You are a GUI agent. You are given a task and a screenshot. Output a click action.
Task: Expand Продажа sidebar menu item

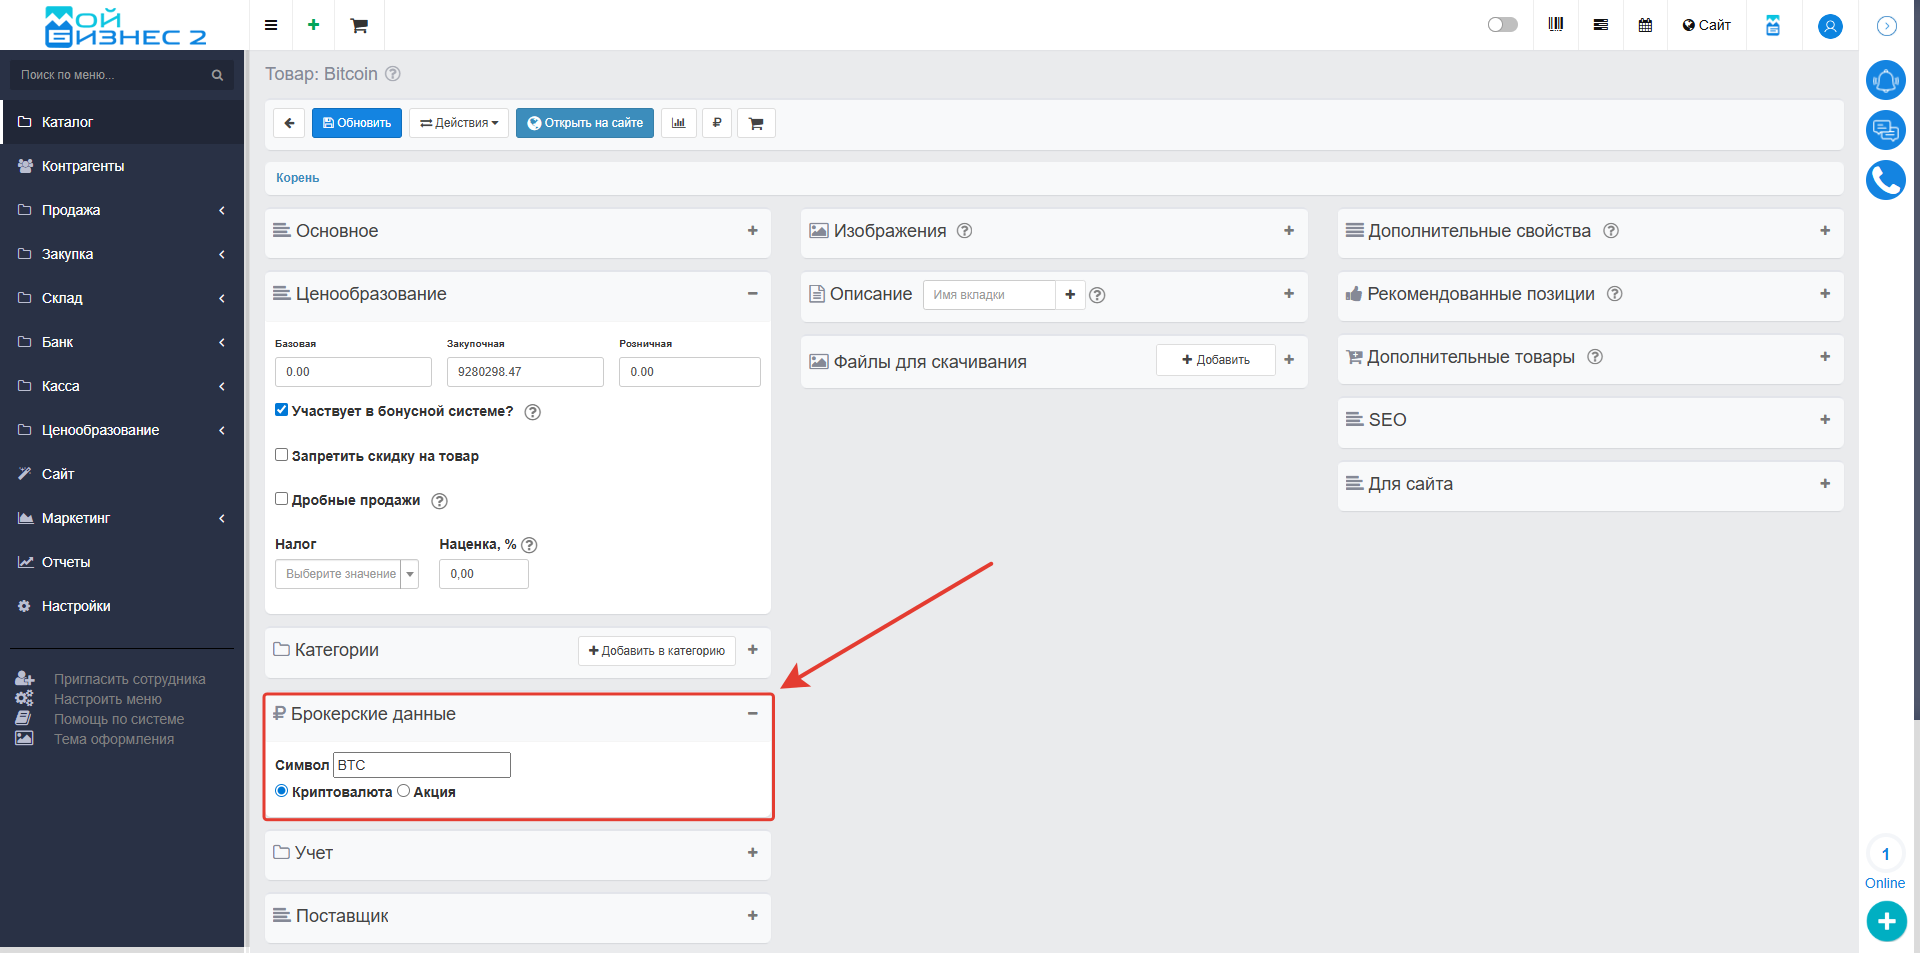(x=122, y=210)
